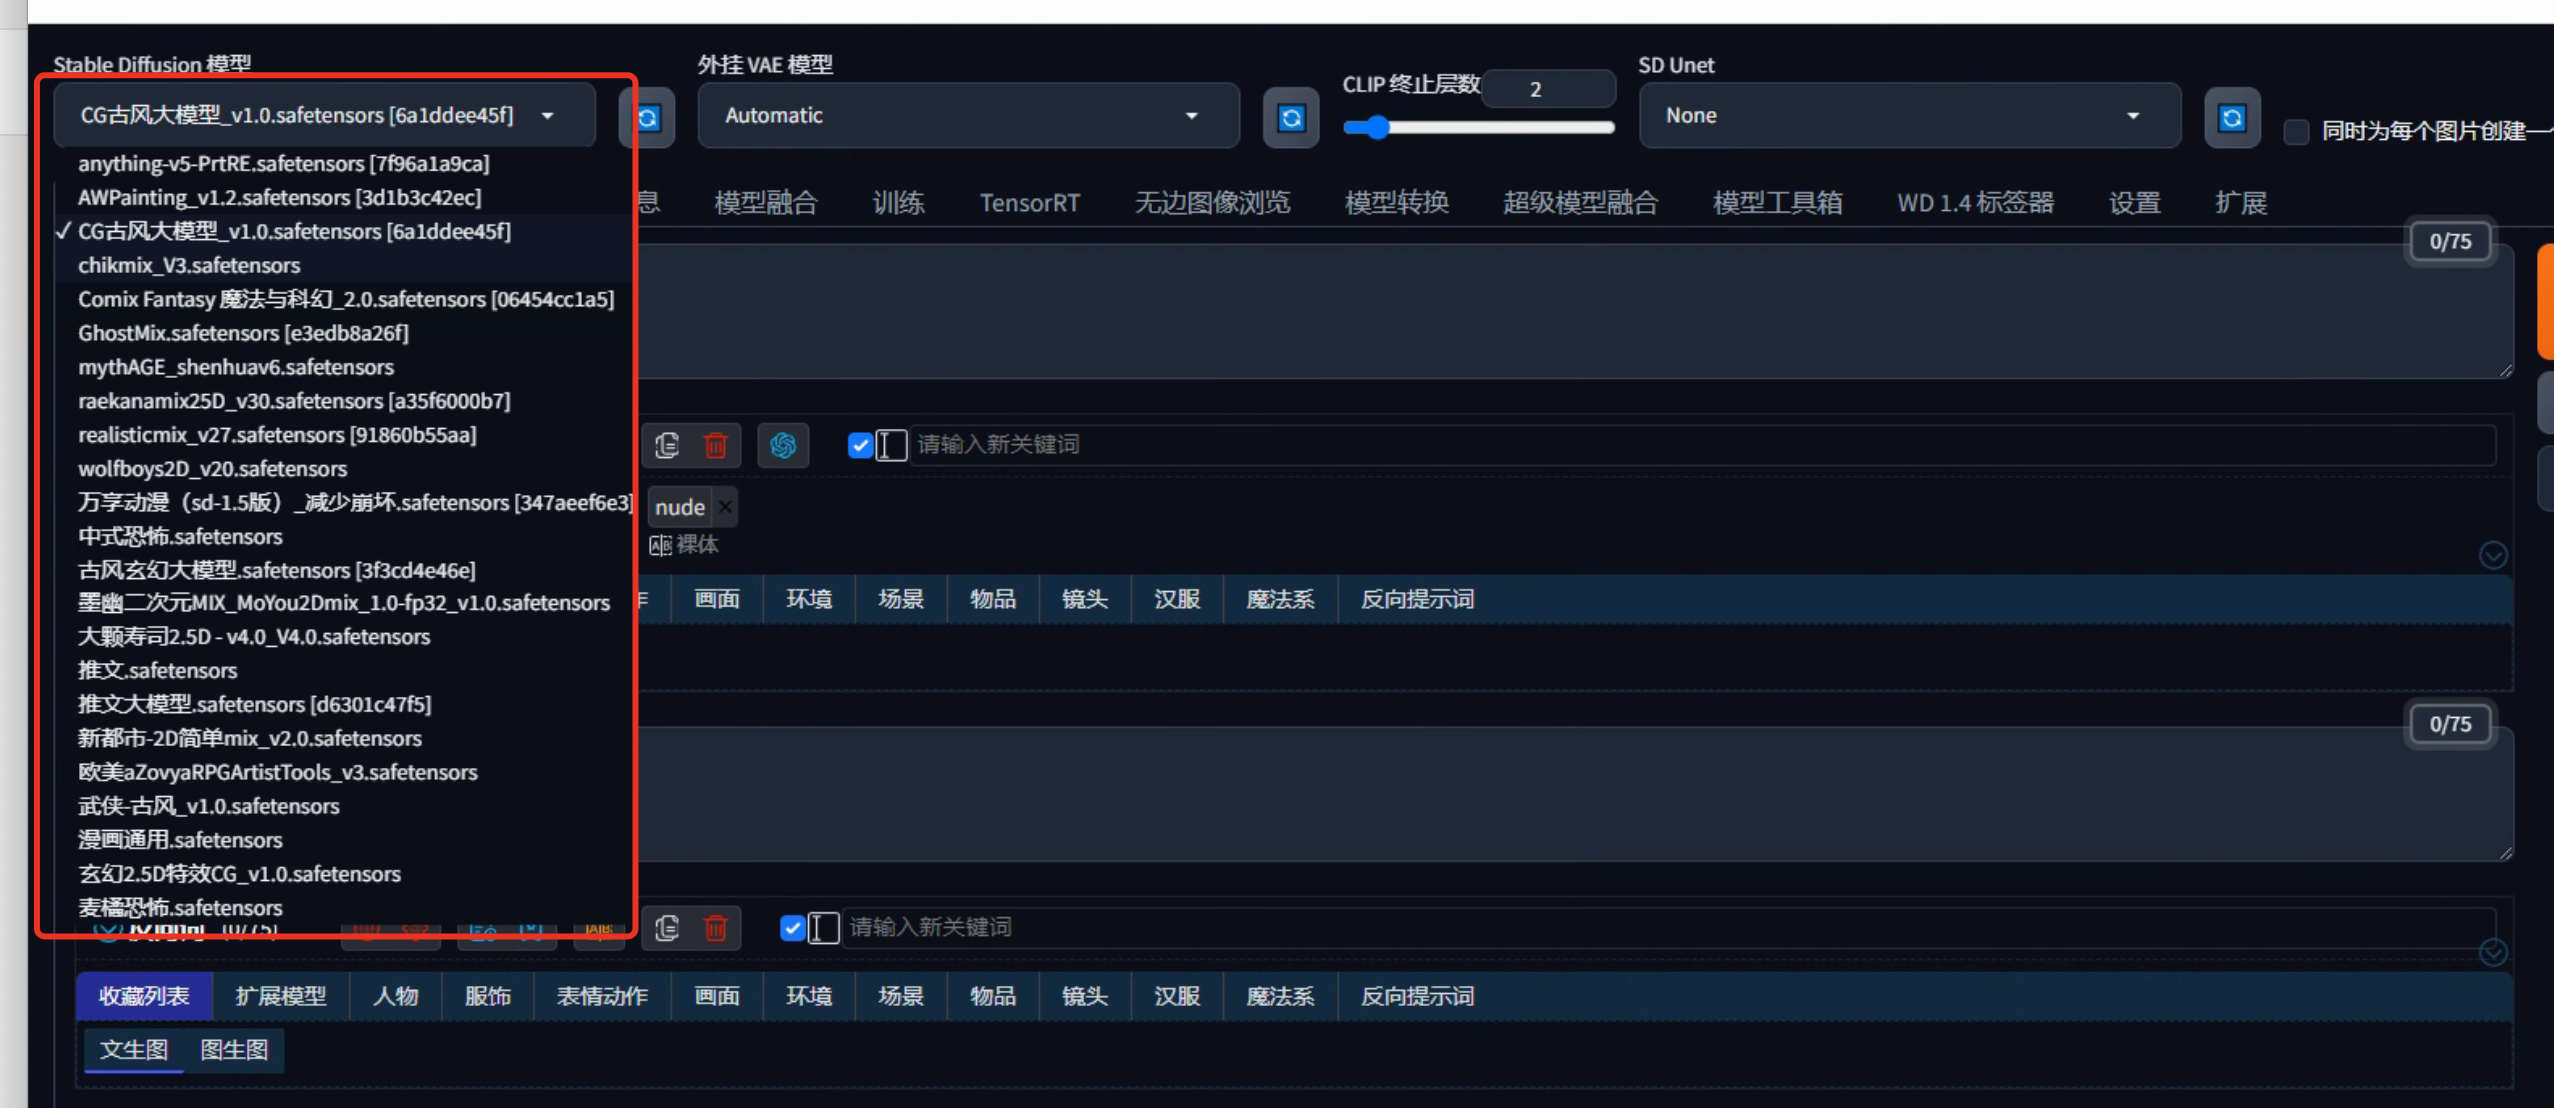Select 大颗寿司2.5D model
This screenshot has width=2554, height=1108.
(344, 637)
